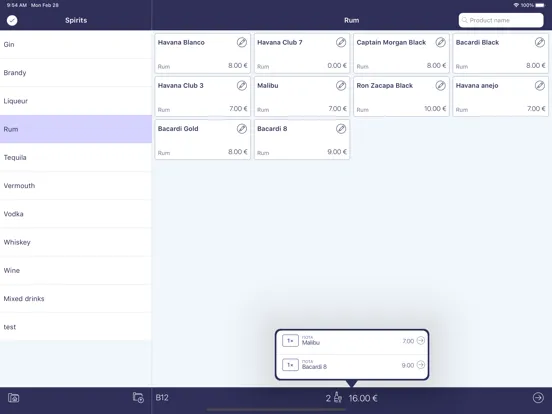Edit the Havana Club 7 product
Viewport: 552px width, 414px height.
click(341, 42)
